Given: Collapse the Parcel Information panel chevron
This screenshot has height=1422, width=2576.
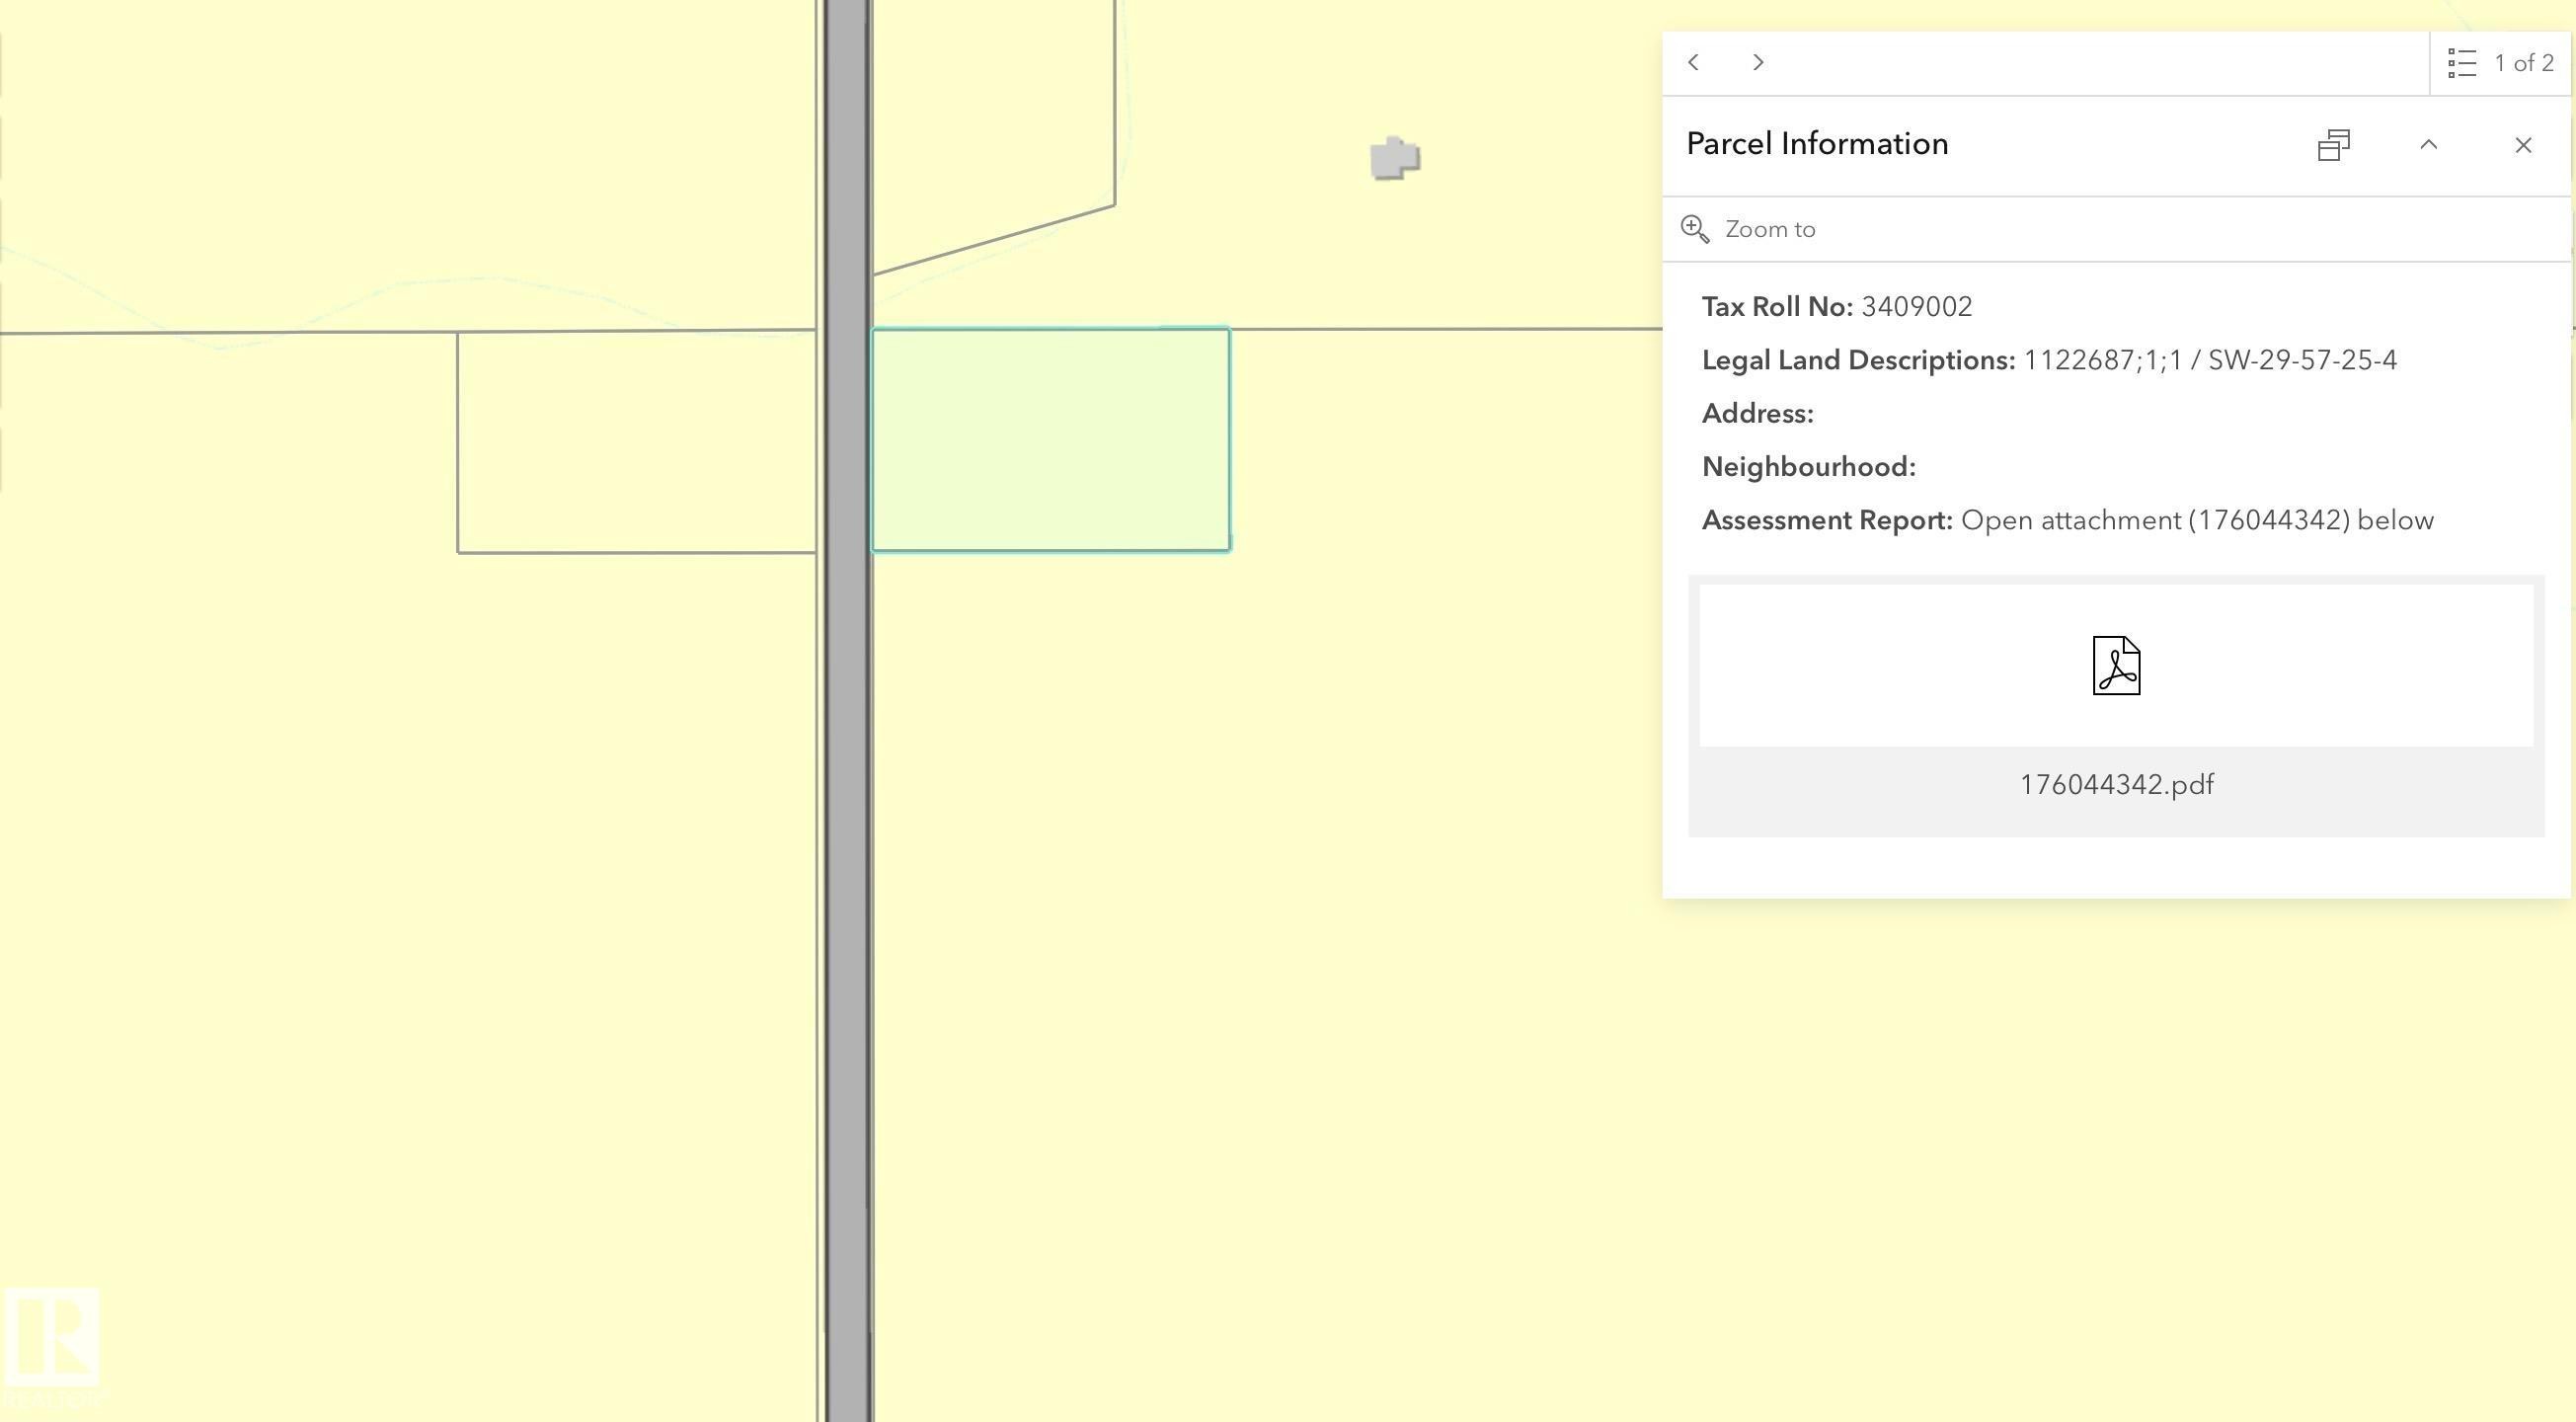Looking at the screenshot, I should (2428, 146).
